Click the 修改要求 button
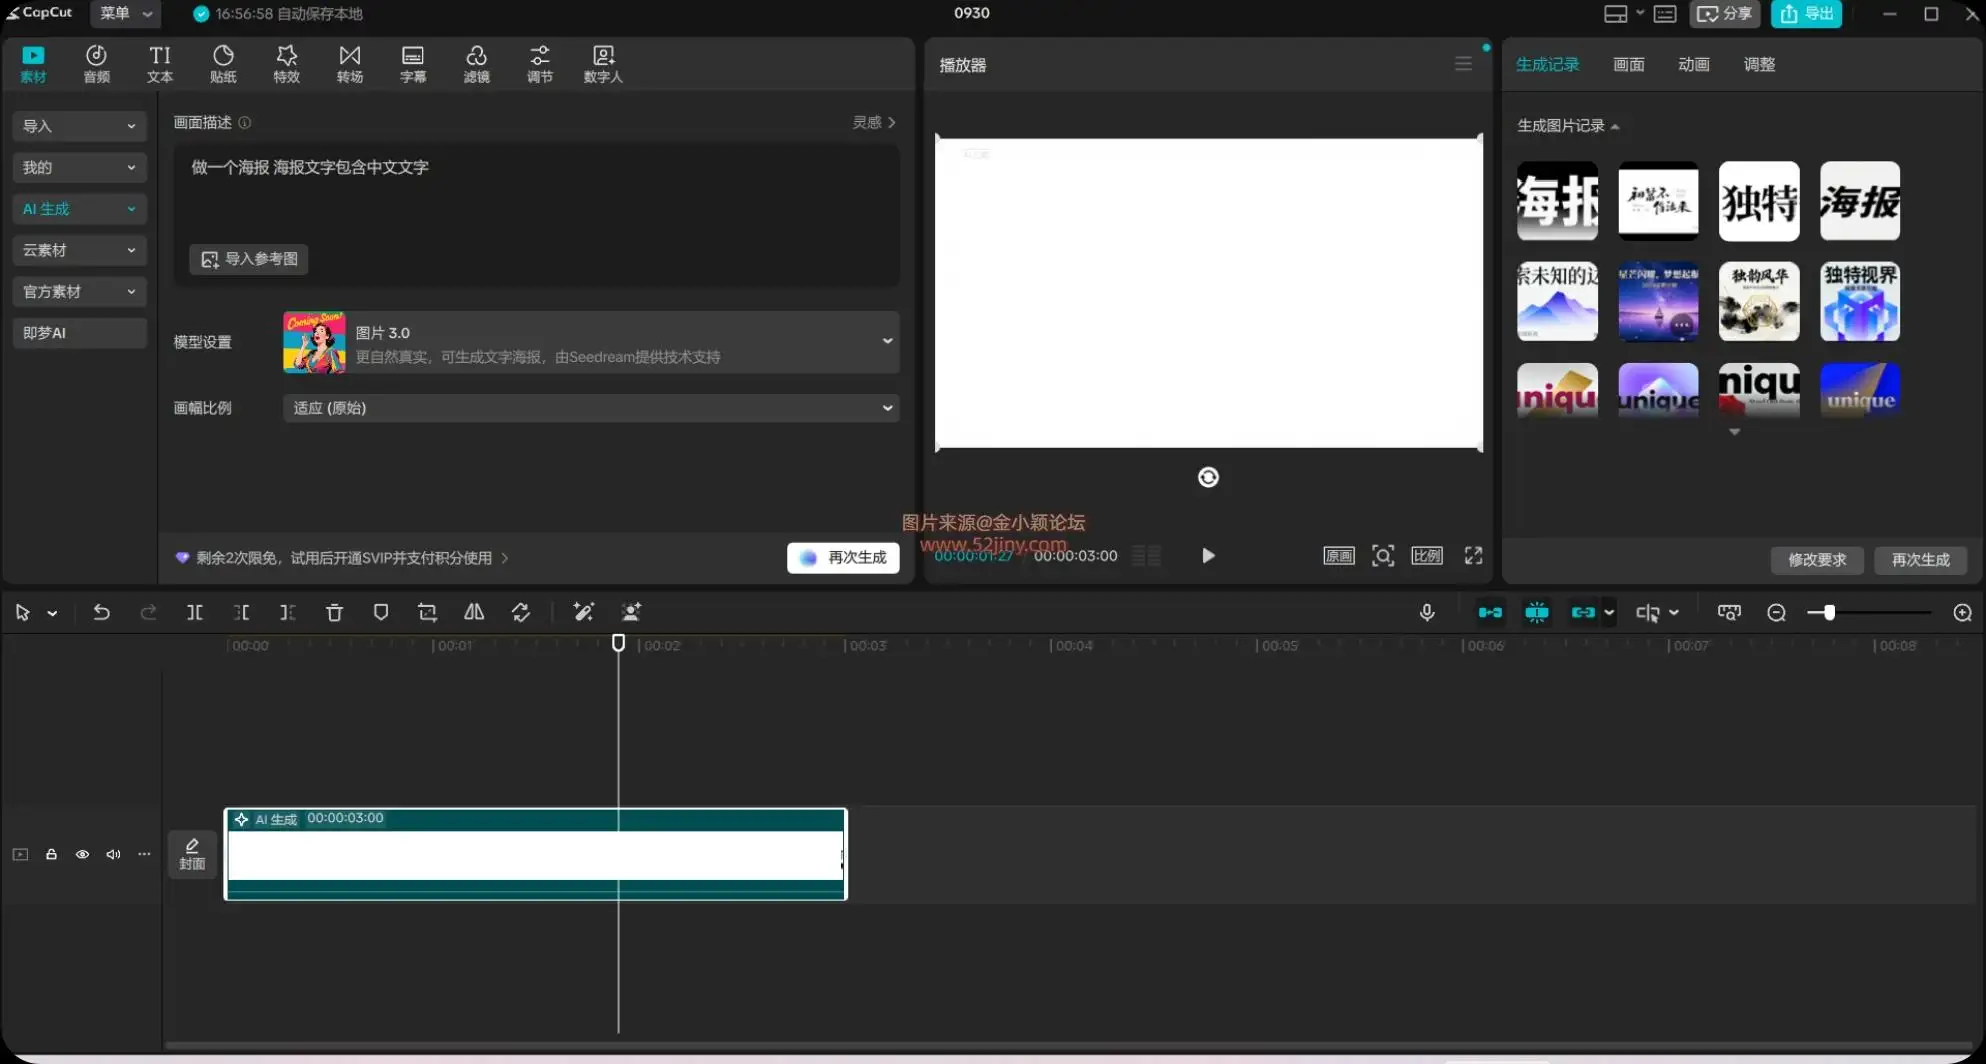This screenshot has width=1986, height=1064. point(1816,560)
